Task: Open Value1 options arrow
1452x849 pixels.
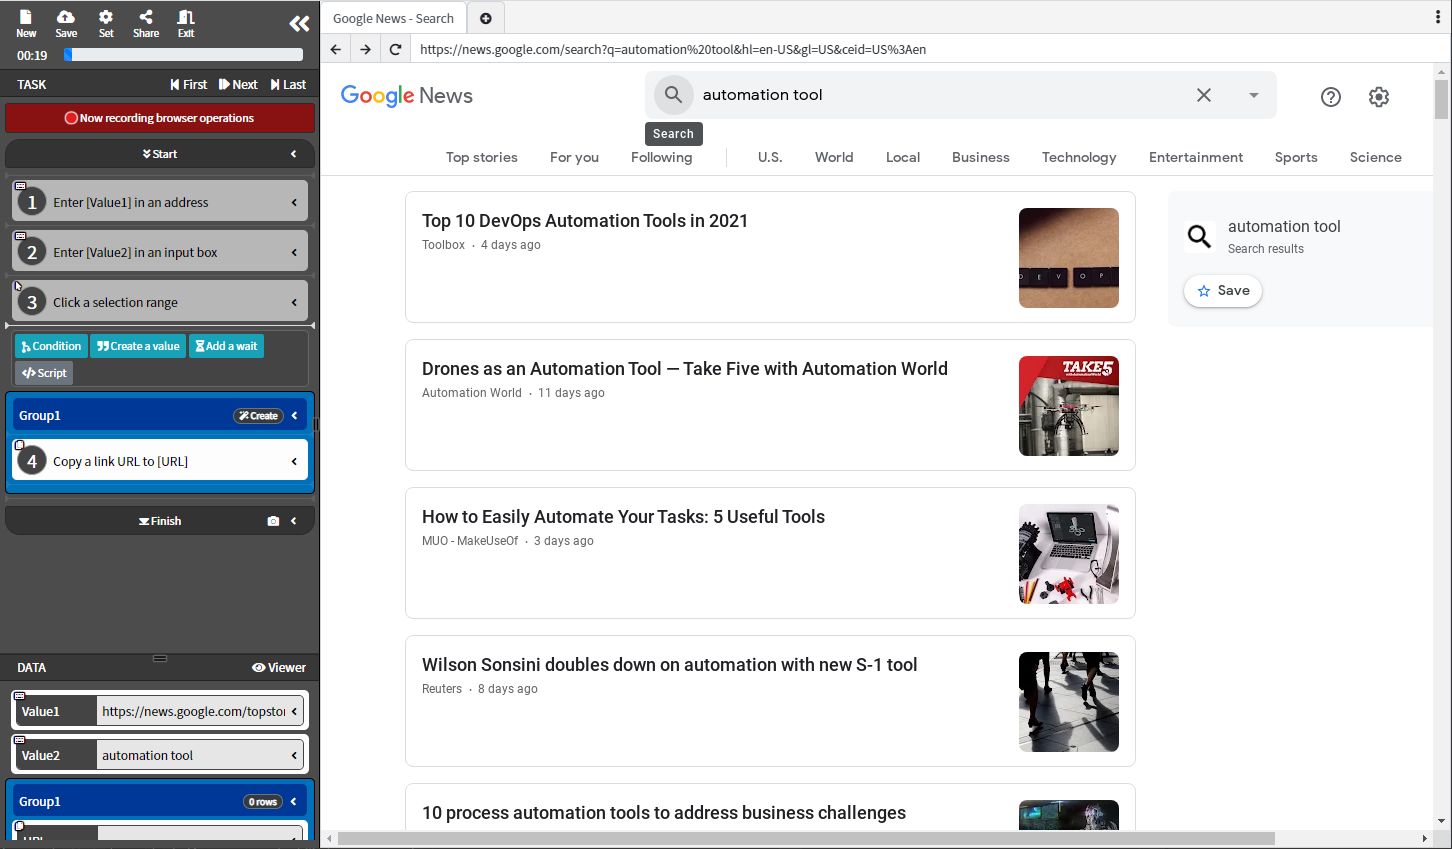Action: 294,711
